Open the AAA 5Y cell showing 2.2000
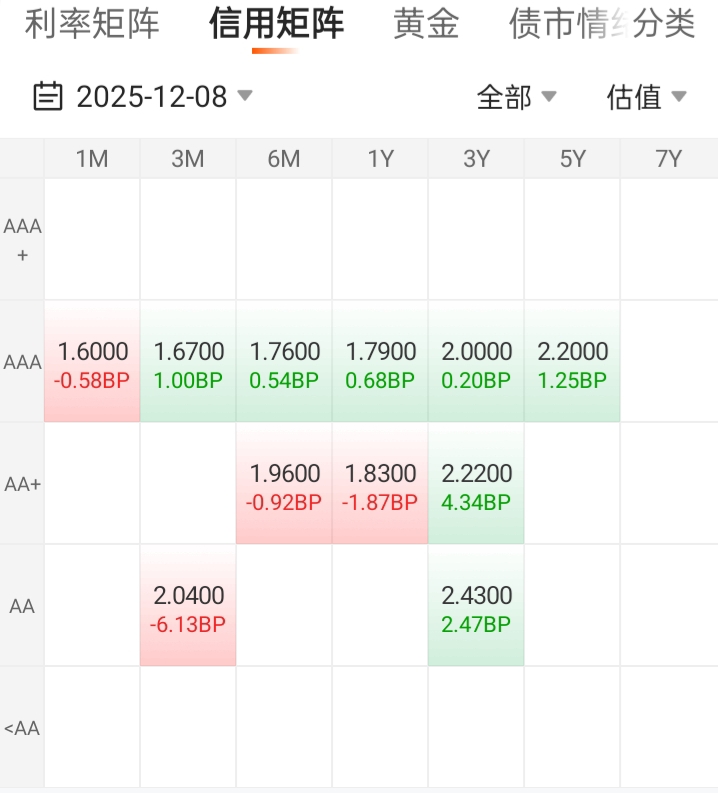The width and height of the screenshot is (718, 793). click(x=572, y=364)
